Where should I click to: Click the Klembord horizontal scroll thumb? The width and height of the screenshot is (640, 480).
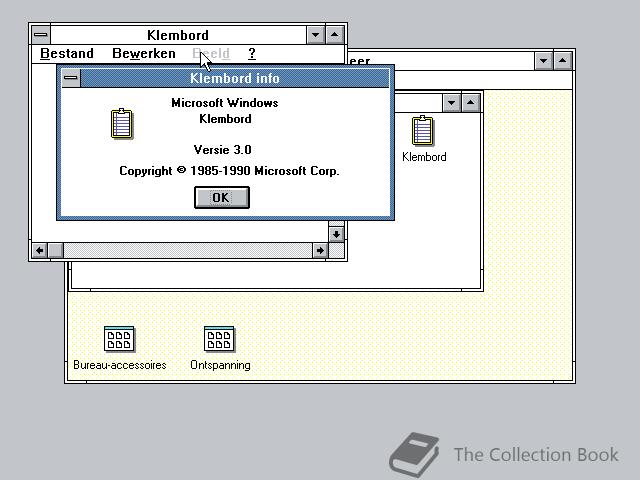(56, 250)
